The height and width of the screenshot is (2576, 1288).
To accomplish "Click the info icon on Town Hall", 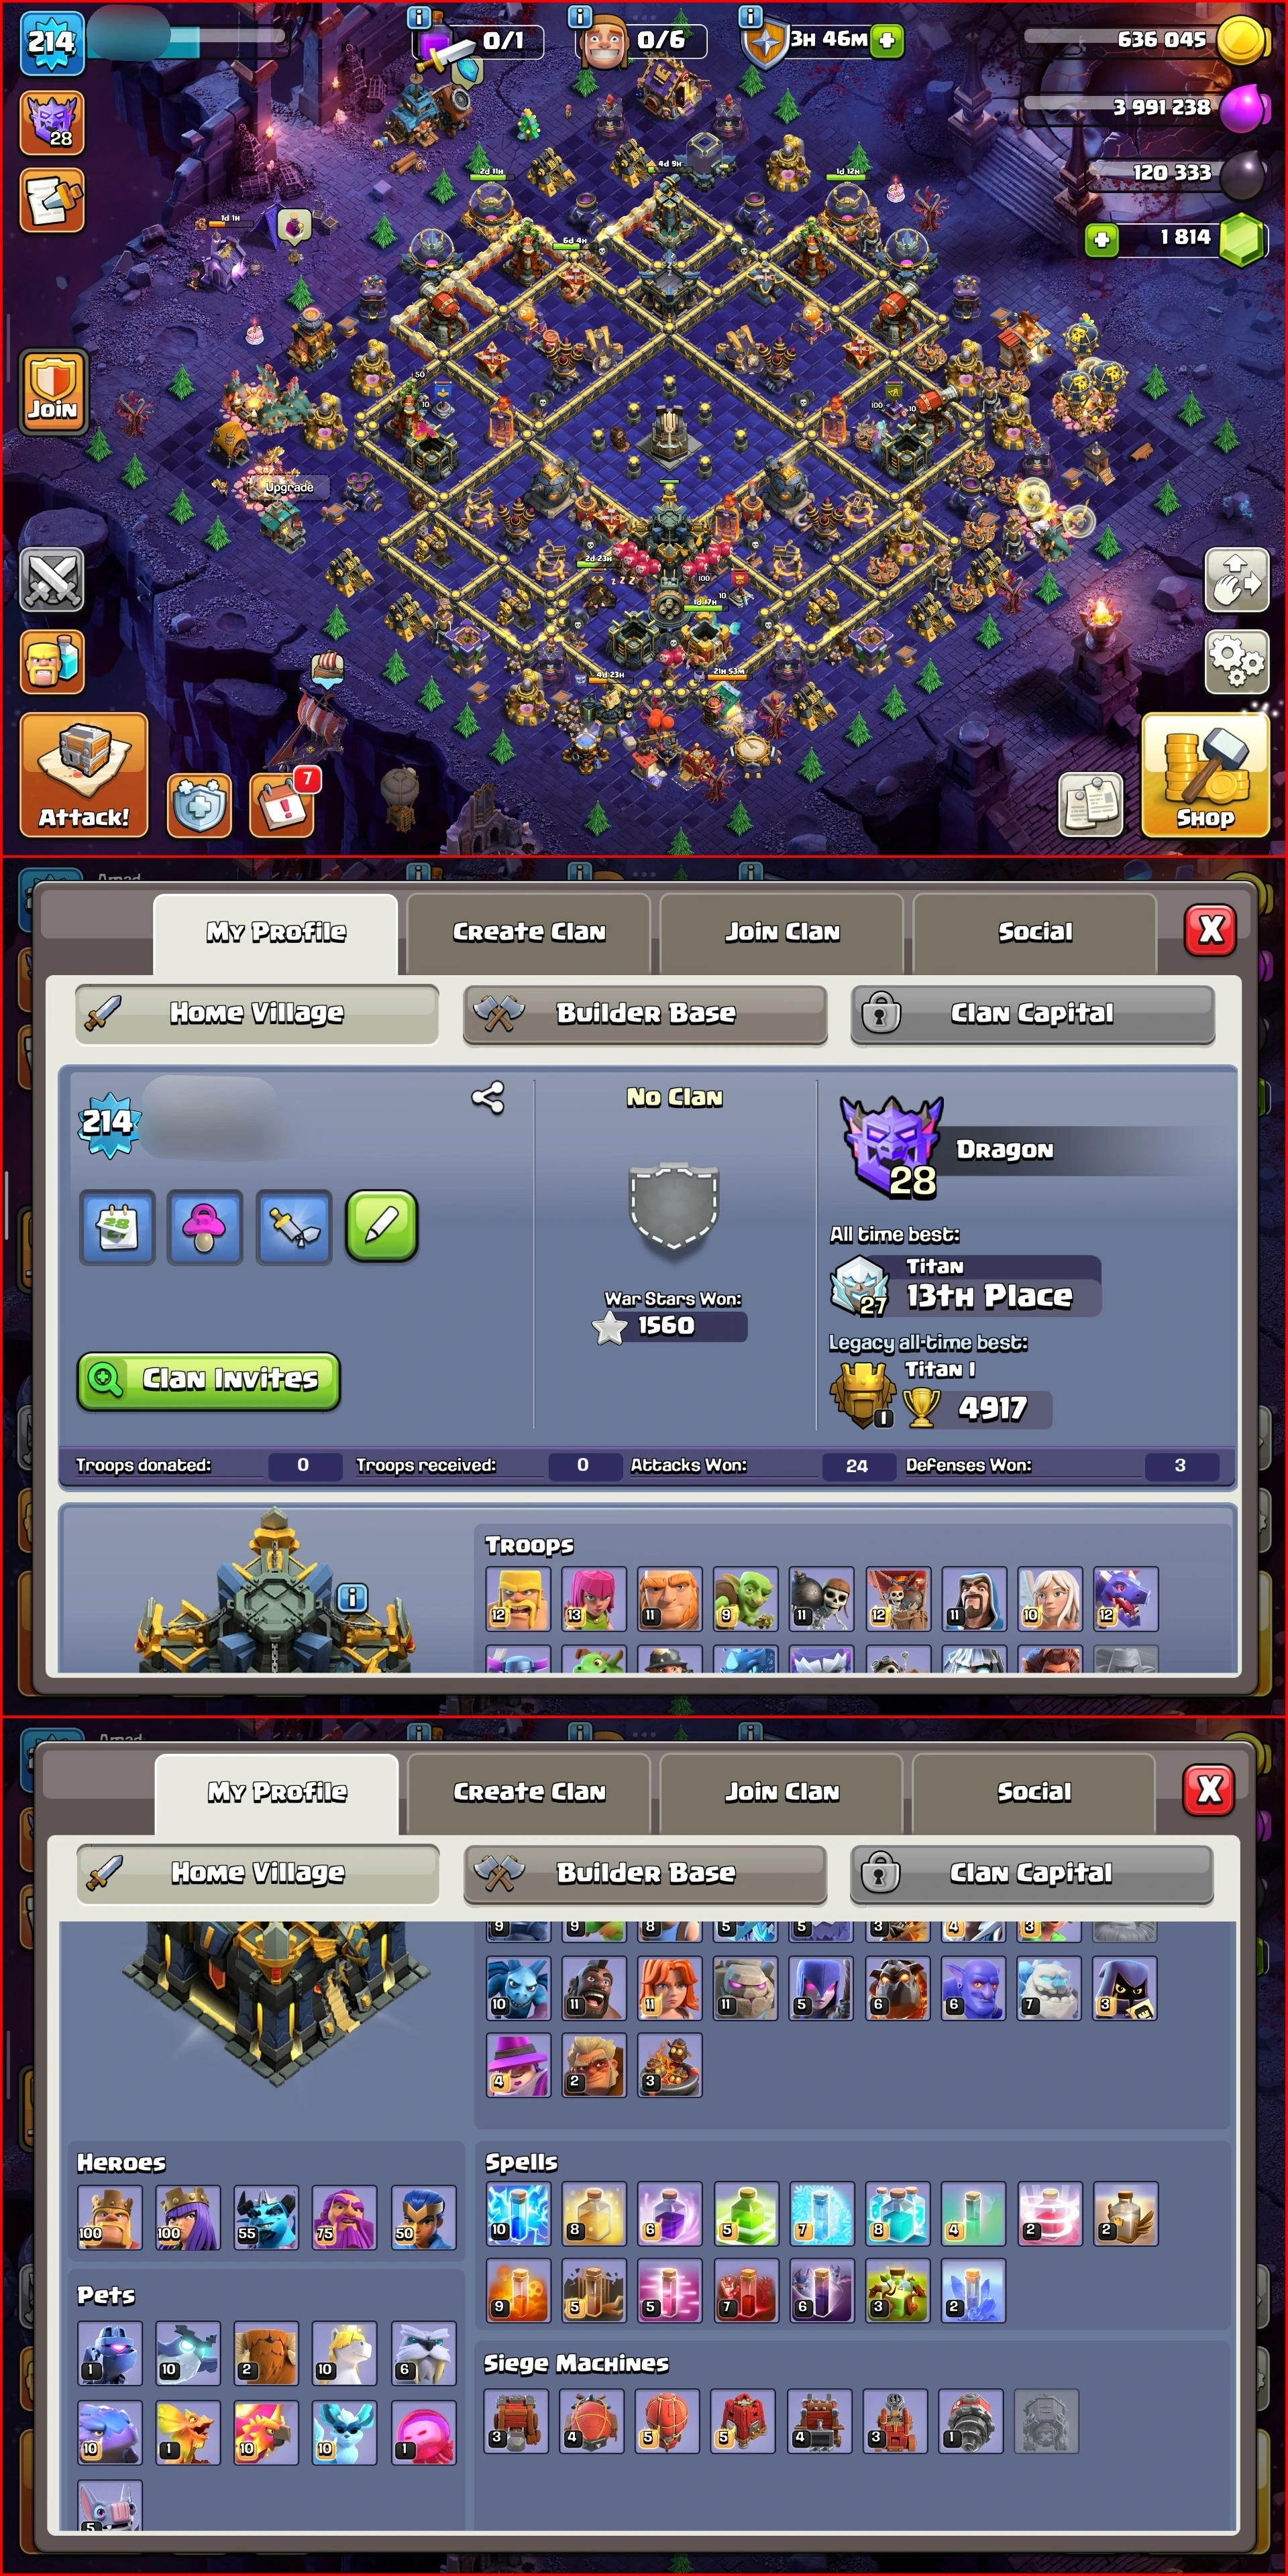I will coord(351,1597).
